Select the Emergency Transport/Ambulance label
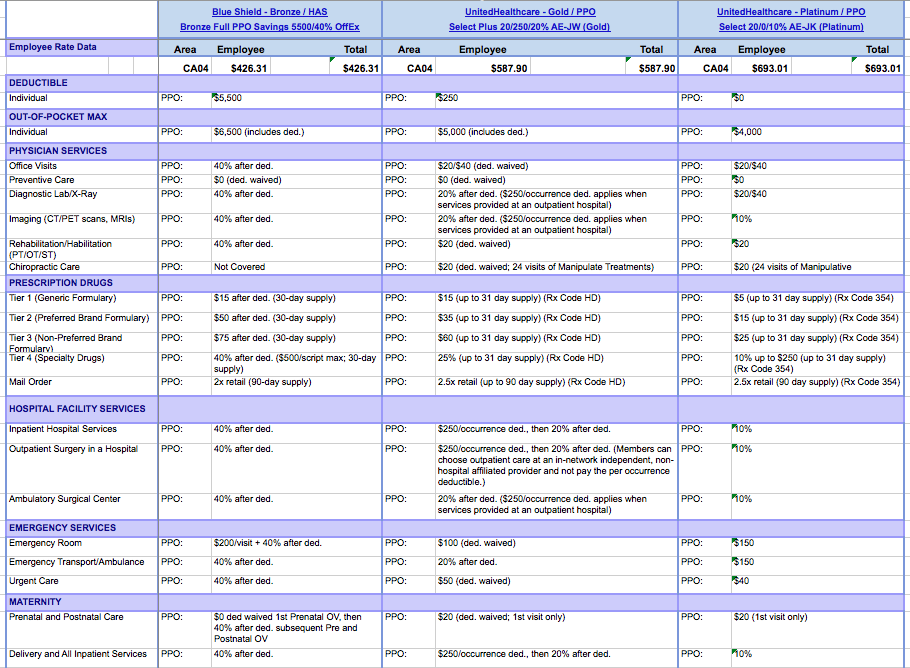This screenshot has height=668, width=910. [x=82, y=566]
